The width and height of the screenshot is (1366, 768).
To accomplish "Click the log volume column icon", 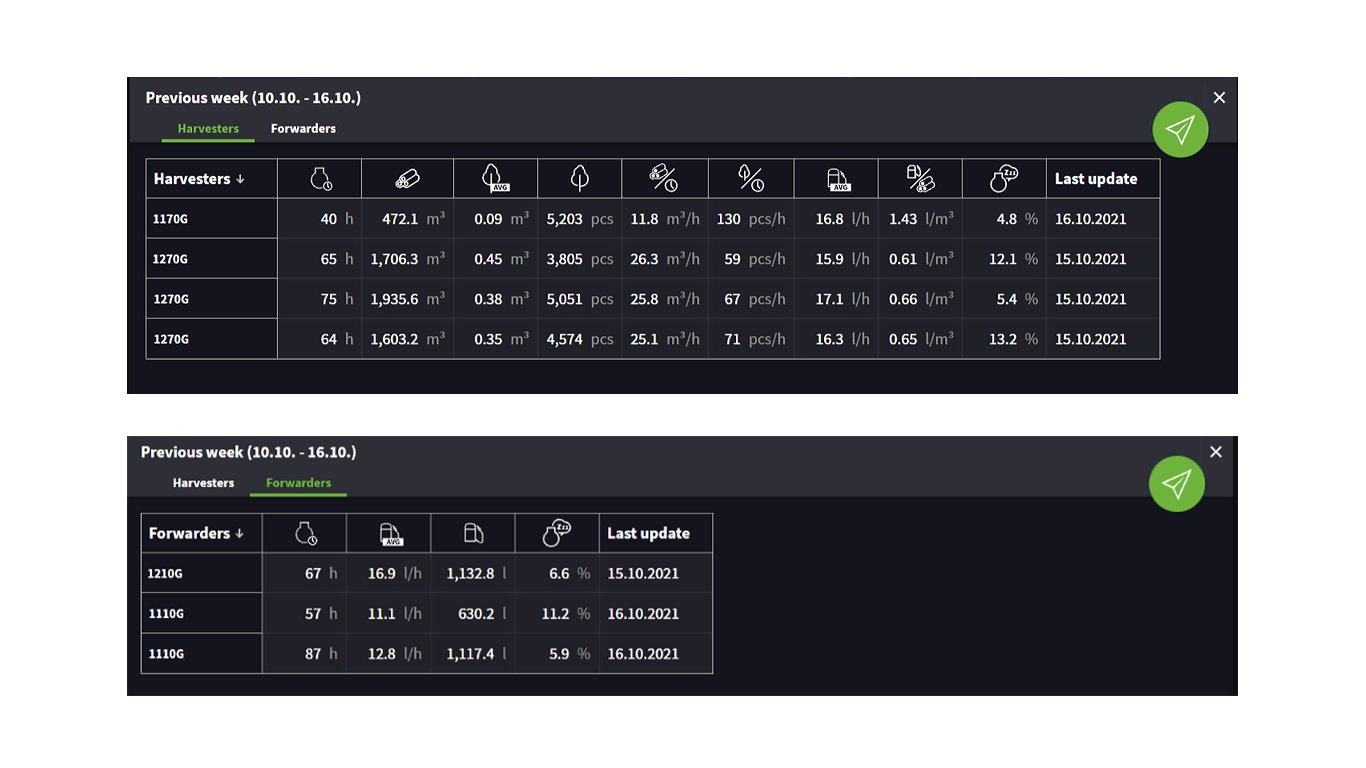I will click(x=407, y=179).
